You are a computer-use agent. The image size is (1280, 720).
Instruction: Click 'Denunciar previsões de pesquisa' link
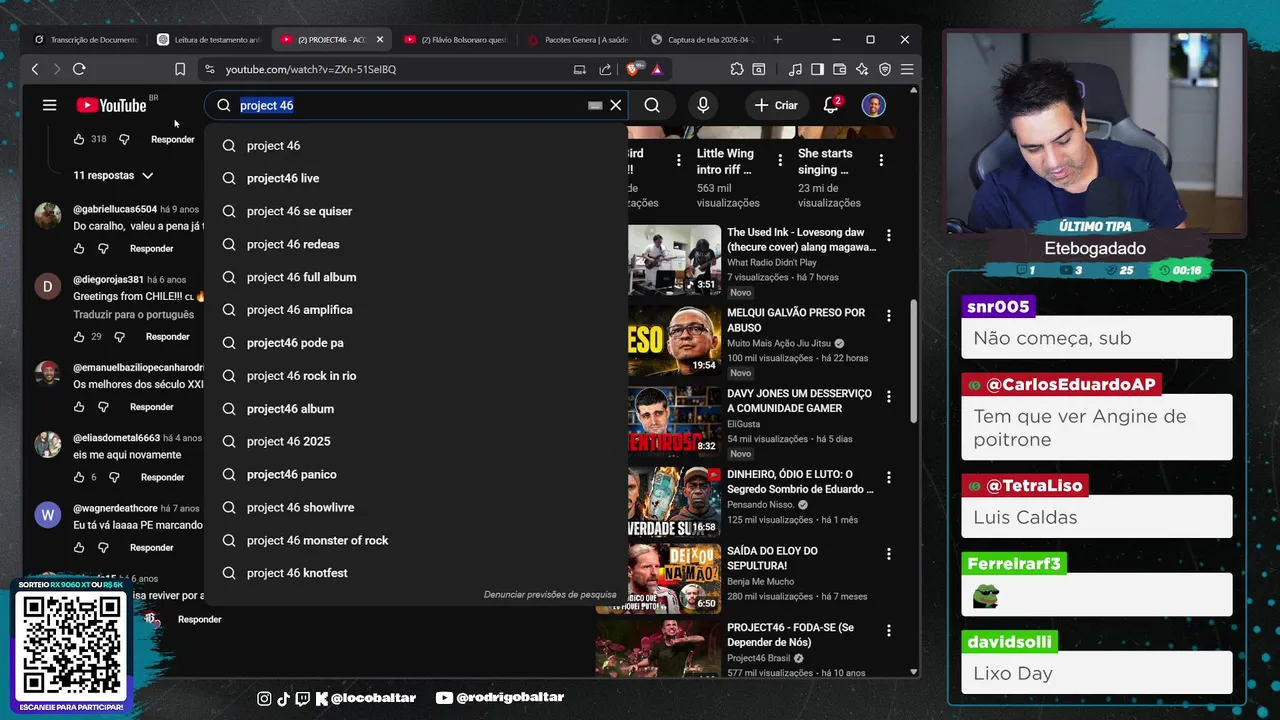550,595
